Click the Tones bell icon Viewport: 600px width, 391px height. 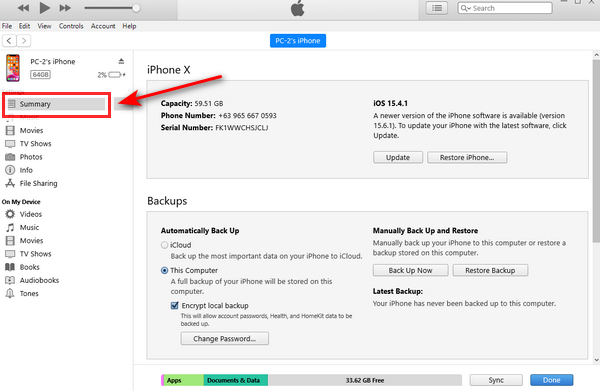point(10,293)
